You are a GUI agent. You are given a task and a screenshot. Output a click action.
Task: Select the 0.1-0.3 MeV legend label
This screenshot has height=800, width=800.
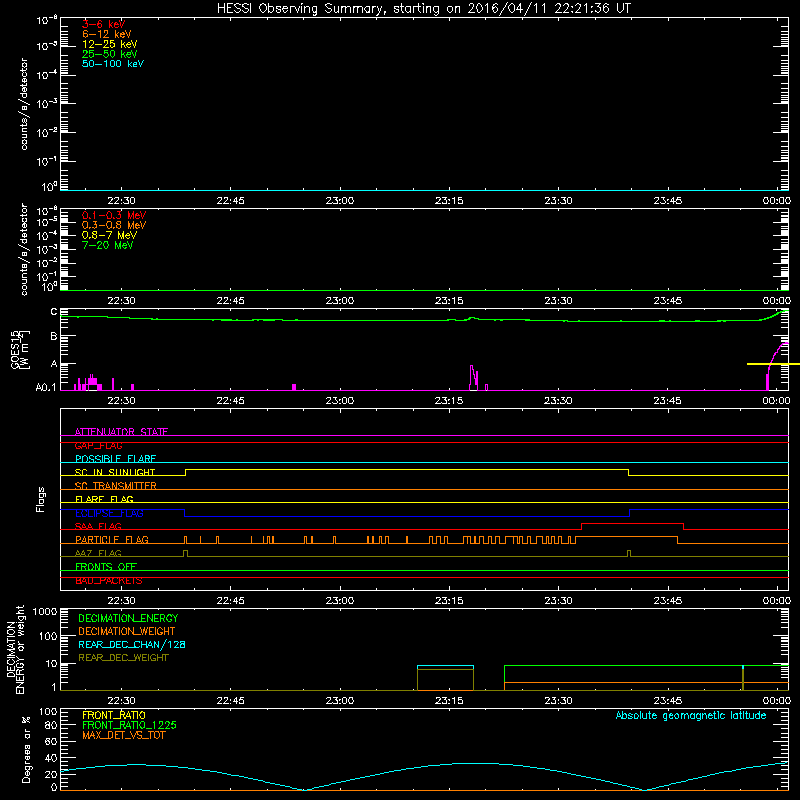[x=114, y=215]
